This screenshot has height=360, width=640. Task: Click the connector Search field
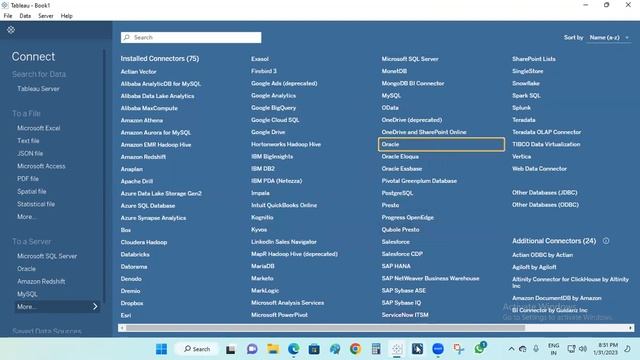(191, 37)
